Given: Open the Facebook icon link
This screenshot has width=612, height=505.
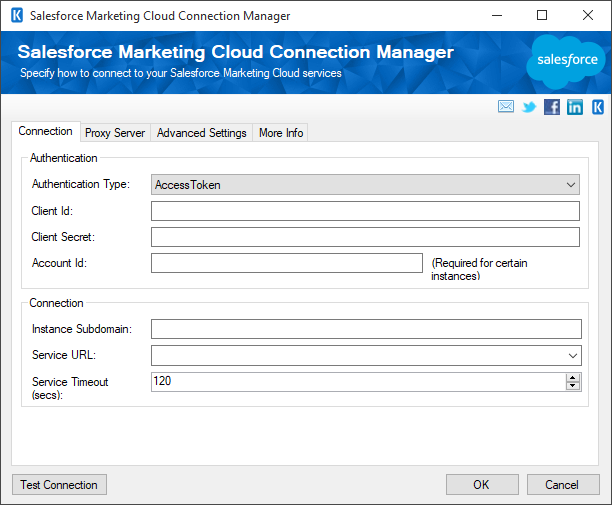Looking at the screenshot, I should tap(552, 107).
